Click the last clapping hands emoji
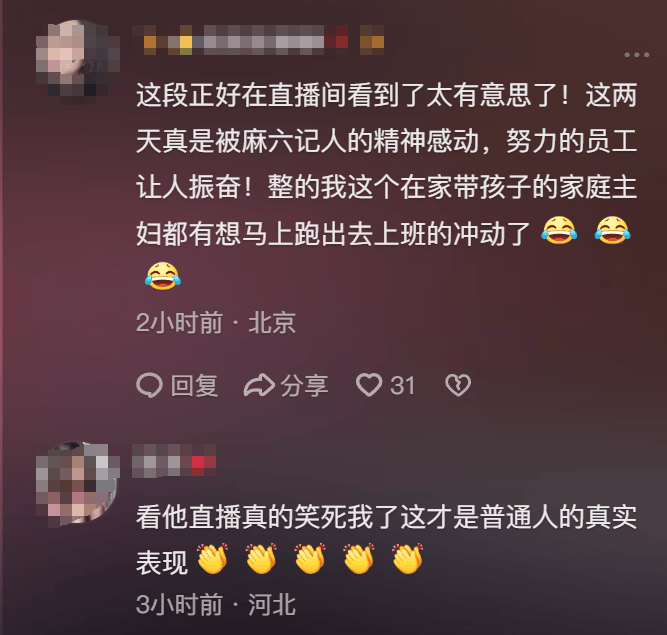 (x=408, y=558)
